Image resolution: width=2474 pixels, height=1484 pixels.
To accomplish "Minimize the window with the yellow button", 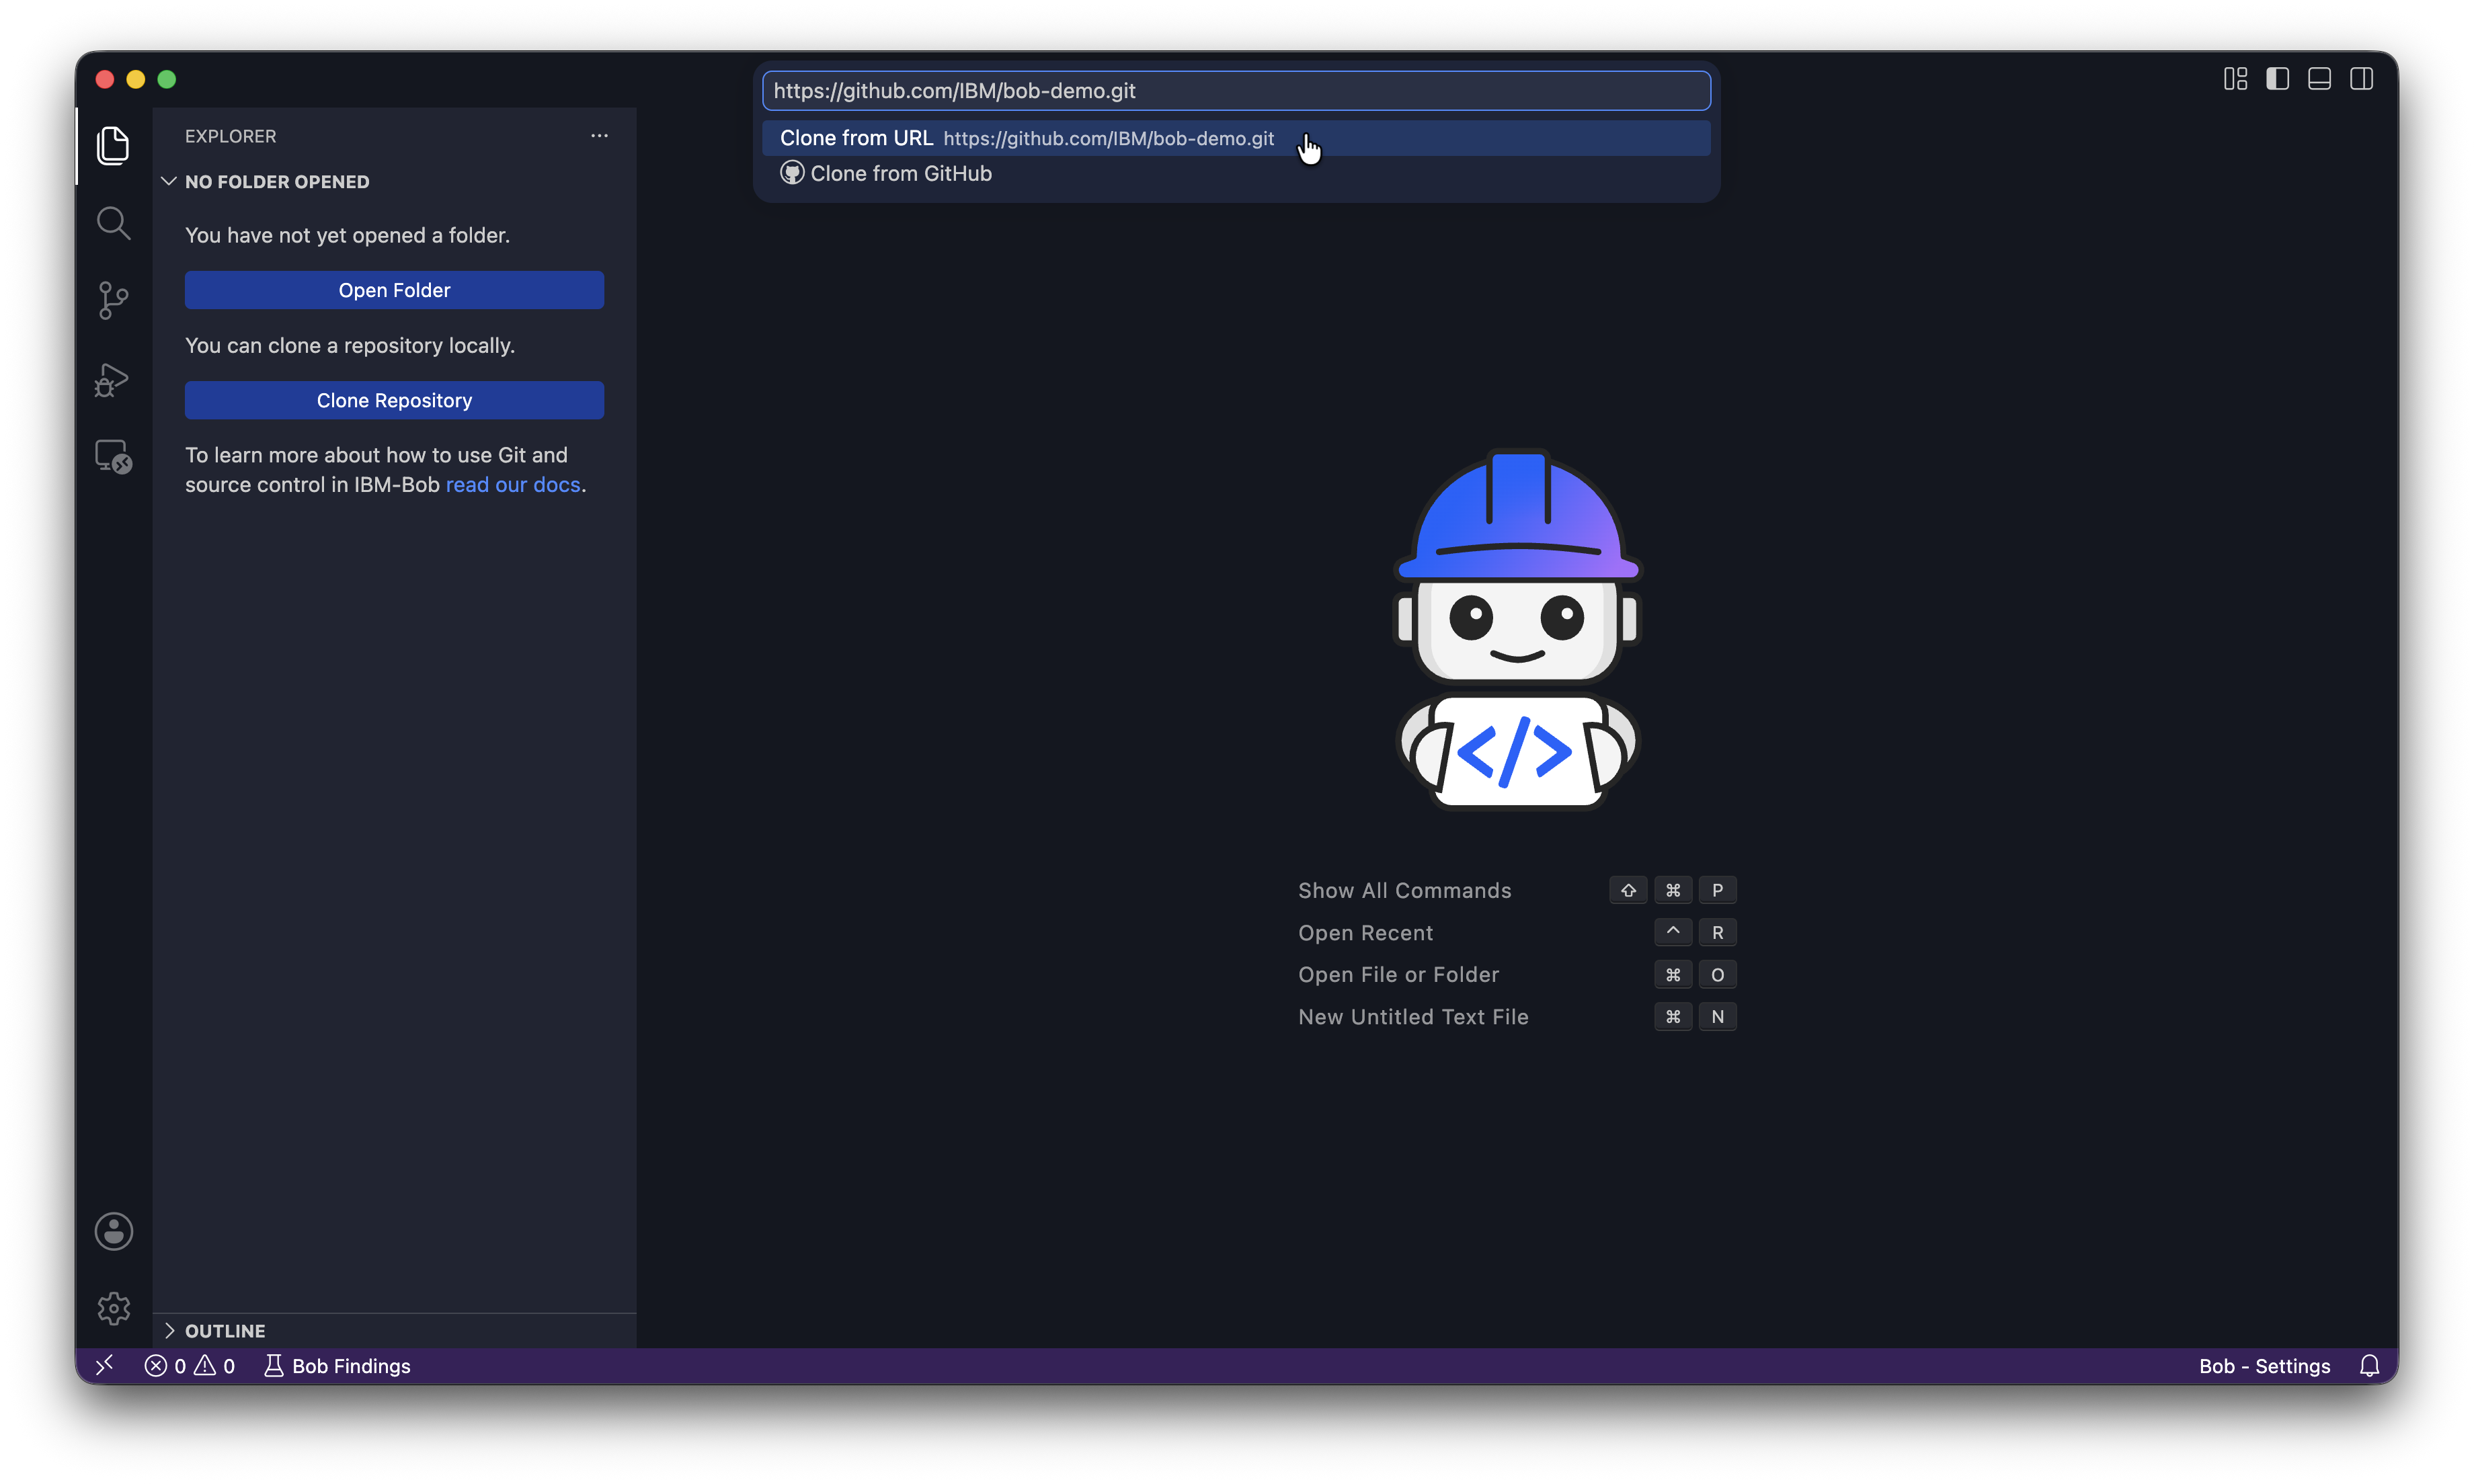I will (x=136, y=79).
